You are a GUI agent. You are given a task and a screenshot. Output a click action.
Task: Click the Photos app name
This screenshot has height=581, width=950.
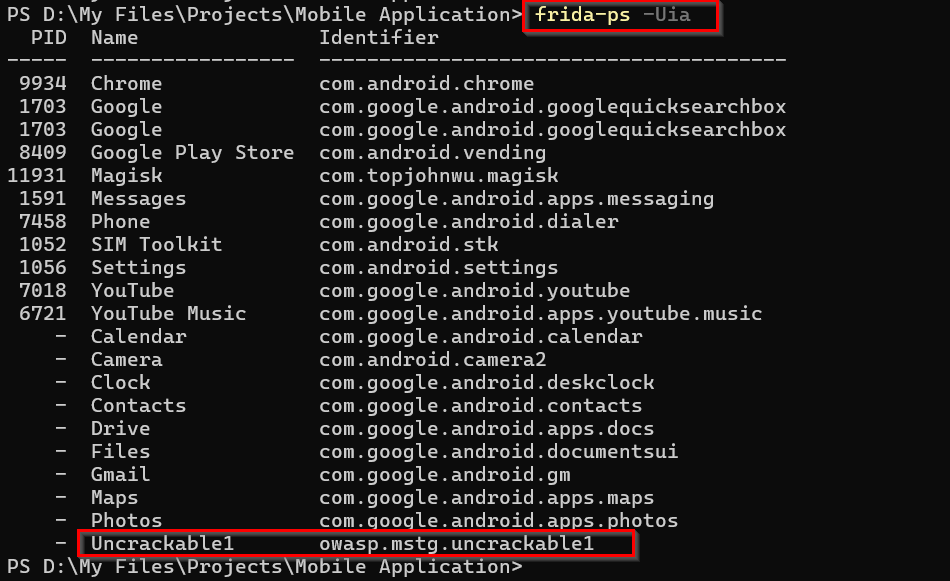[126, 521]
